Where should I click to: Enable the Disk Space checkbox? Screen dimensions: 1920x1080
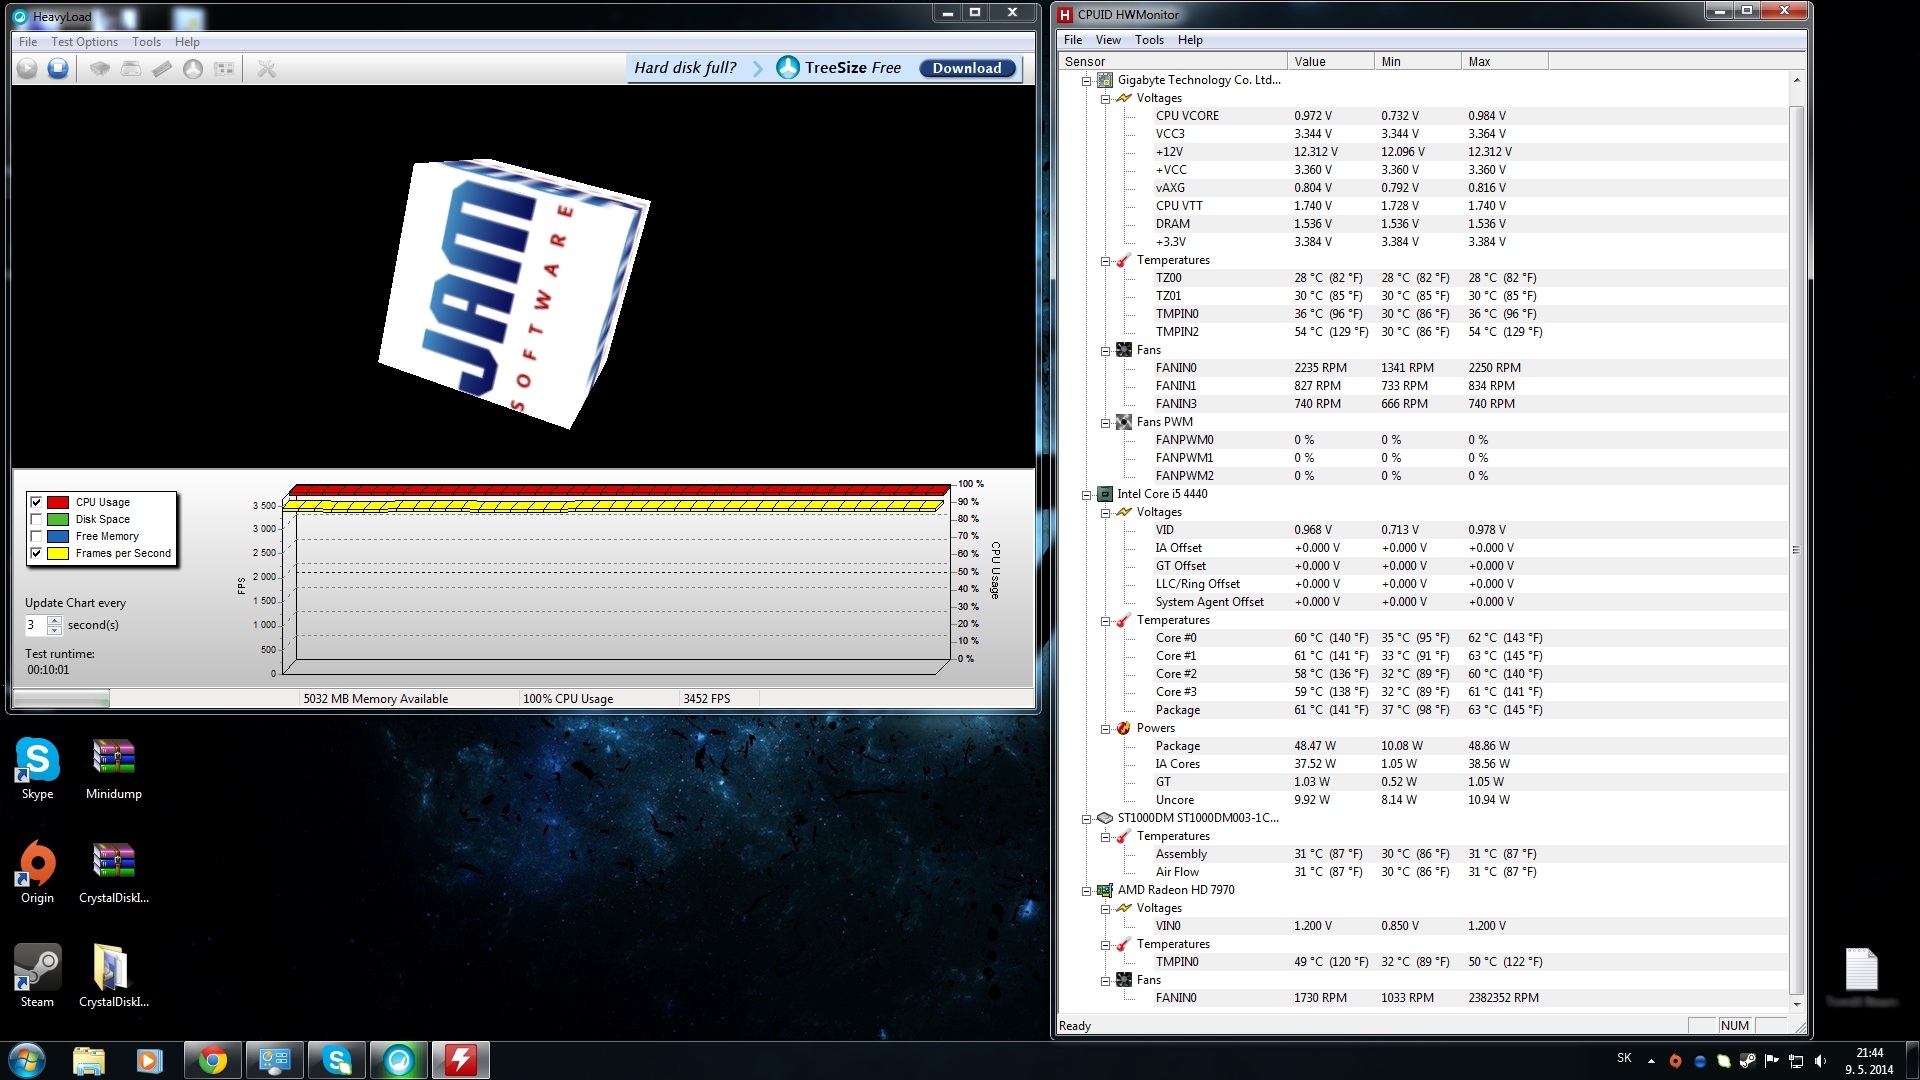tap(36, 519)
